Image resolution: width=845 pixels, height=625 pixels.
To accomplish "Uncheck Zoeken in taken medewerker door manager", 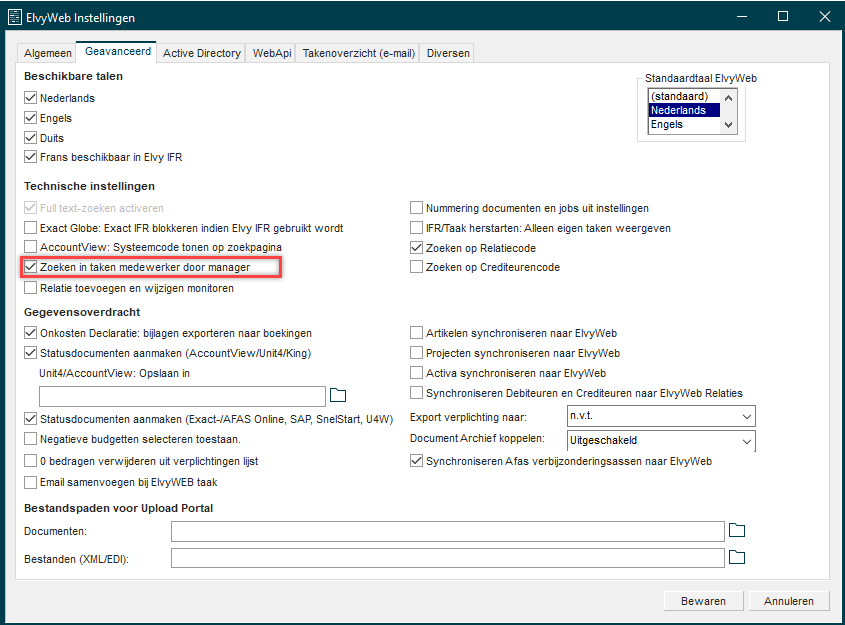I will [31, 267].
